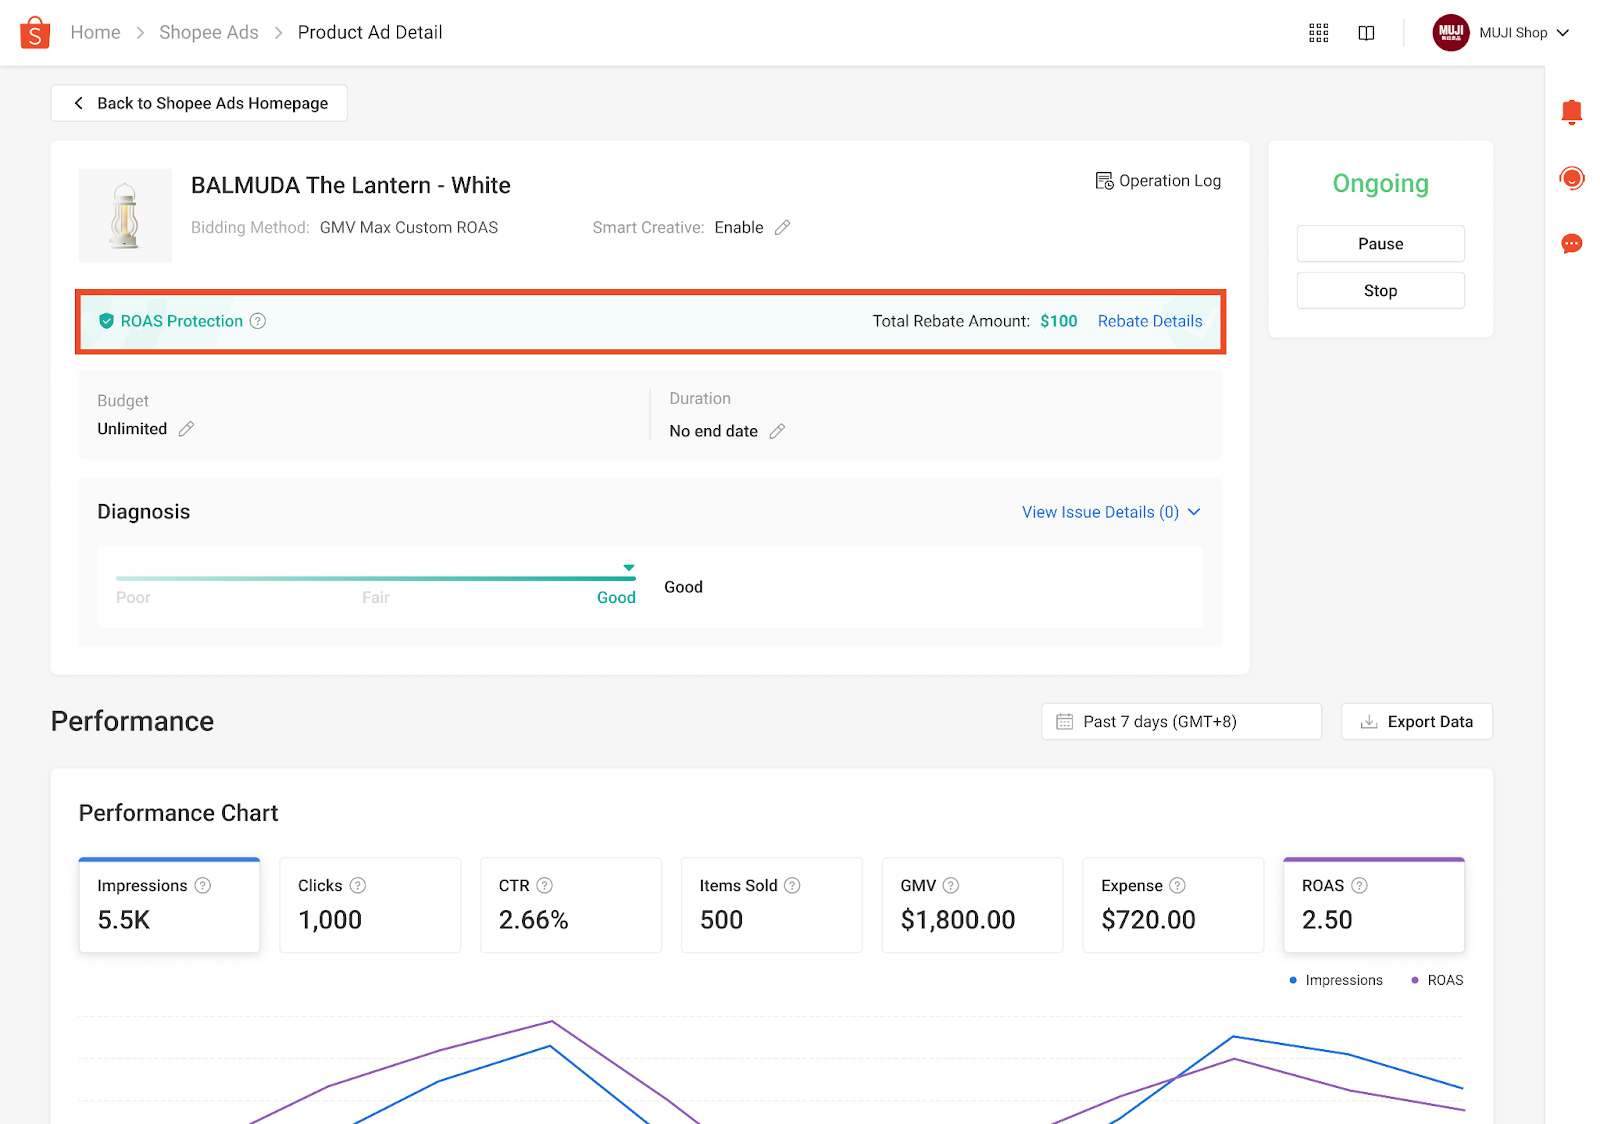This screenshot has height=1124, width=1600.
Task: Show Items Sold help tooltip icon
Action: tap(792, 886)
